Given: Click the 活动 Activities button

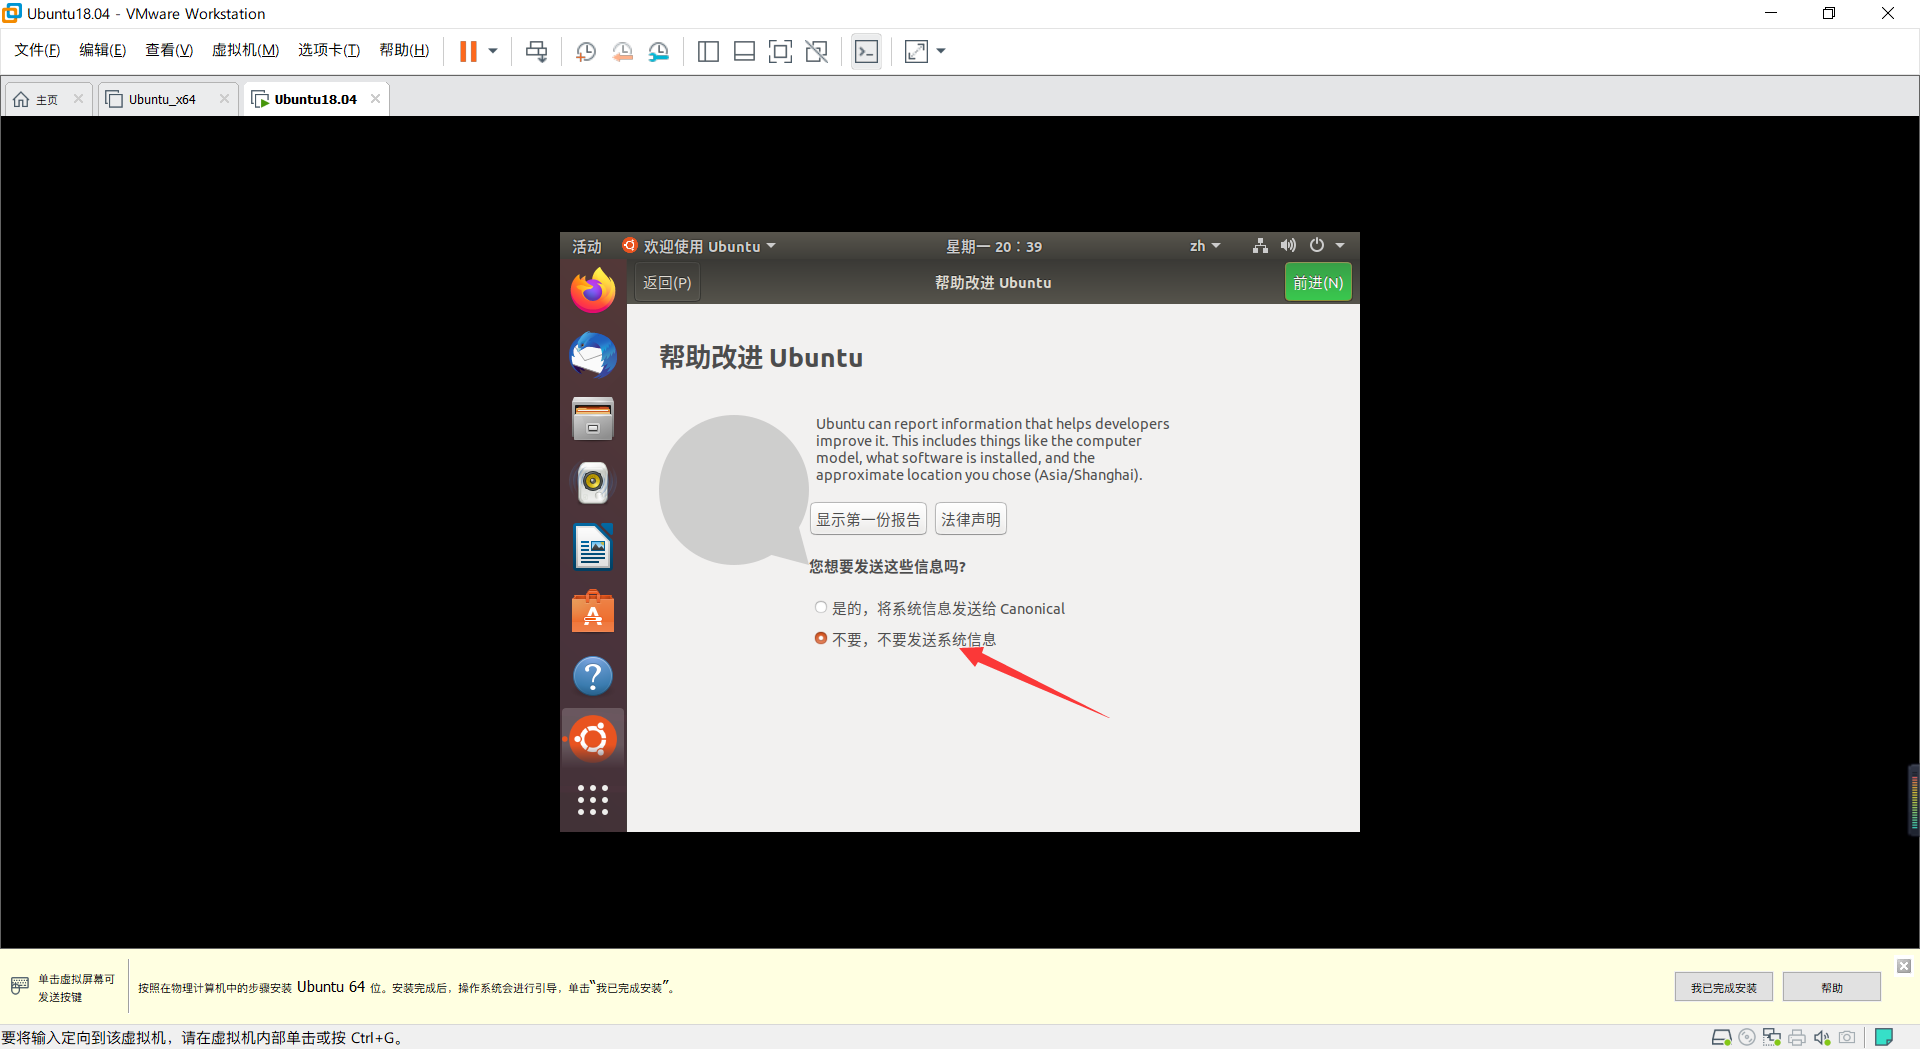Looking at the screenshot, I should pos(586,246).
